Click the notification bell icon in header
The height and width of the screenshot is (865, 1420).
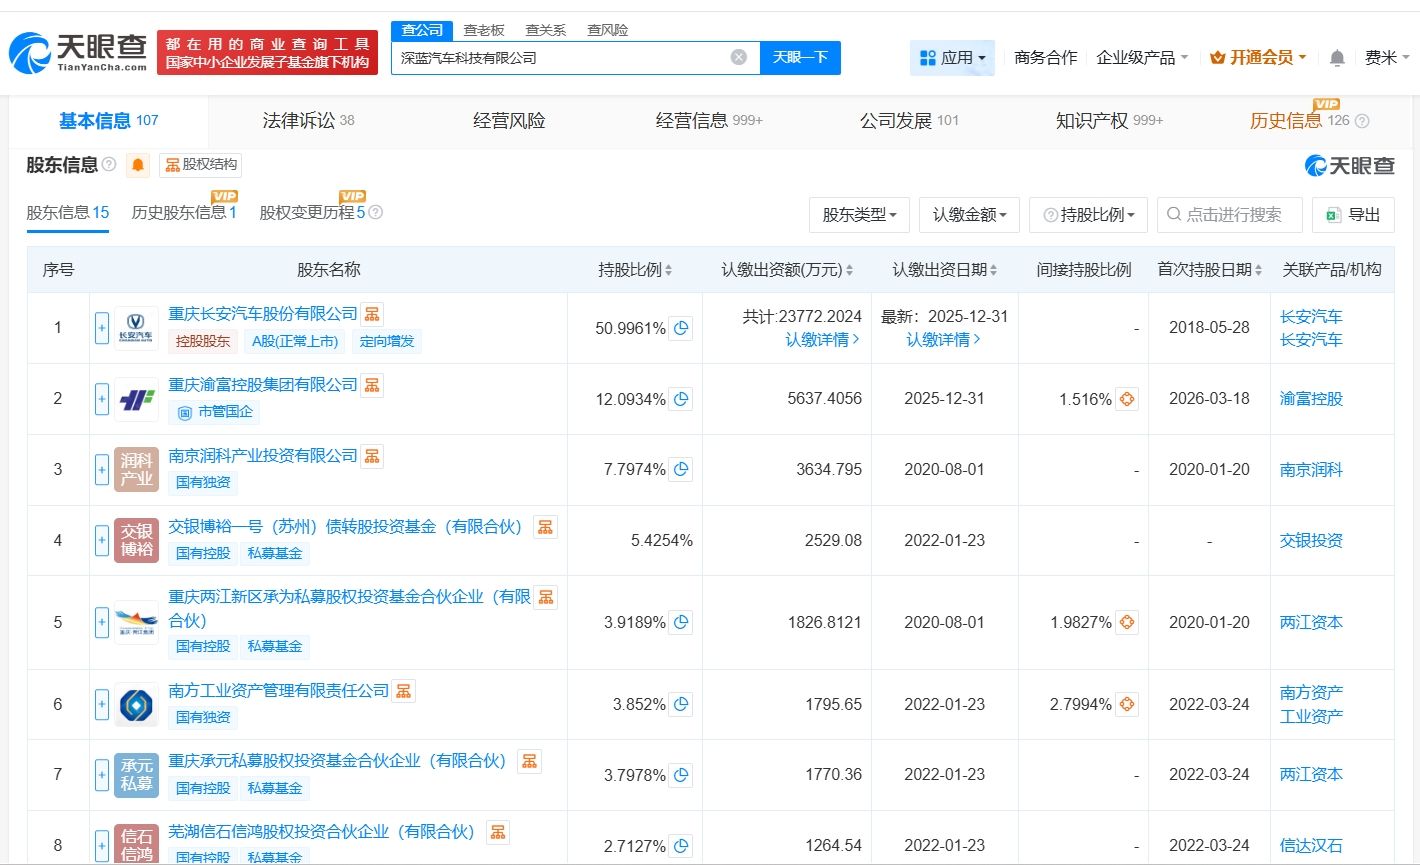click(1337, 58)
